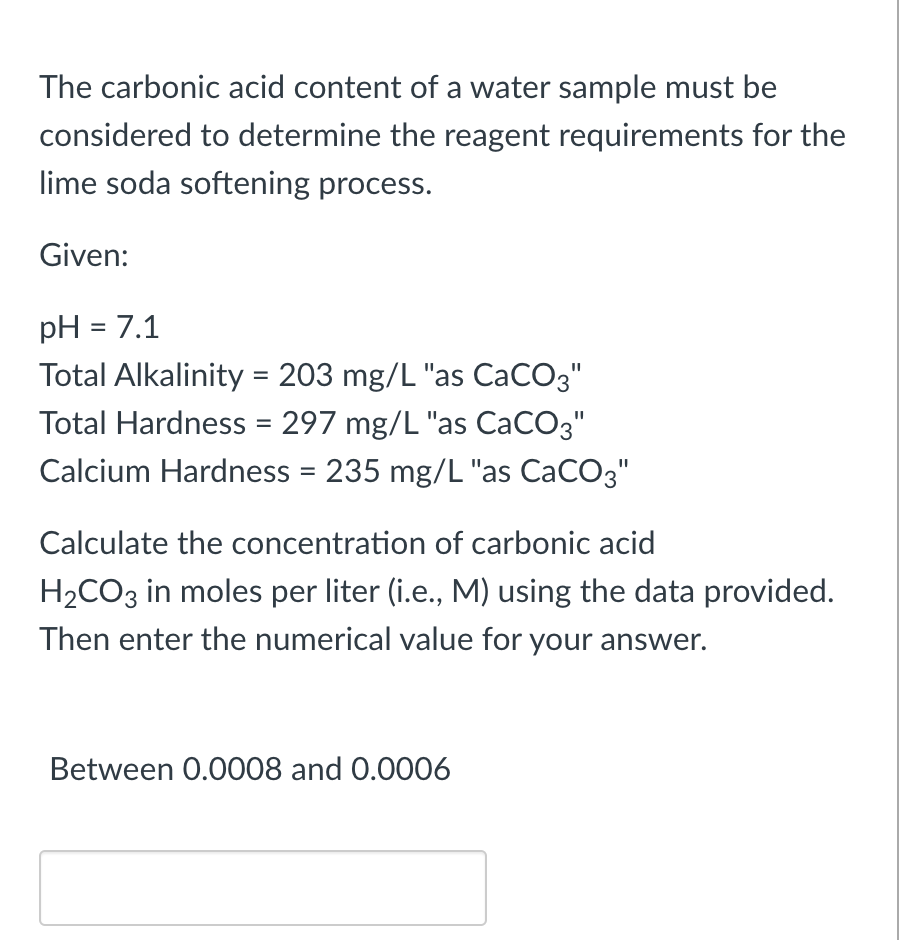Click inside the answer box border
This screenshot has width=911, height=940.
[x=262, y=886]
